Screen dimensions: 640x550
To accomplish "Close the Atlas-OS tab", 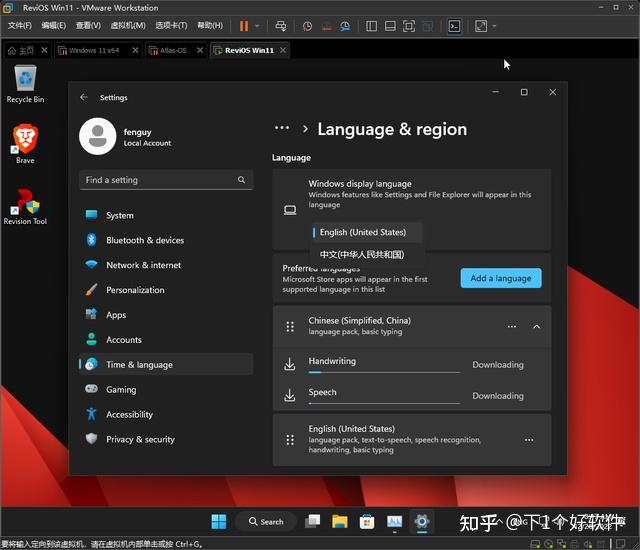I will (x=200, y=50).
